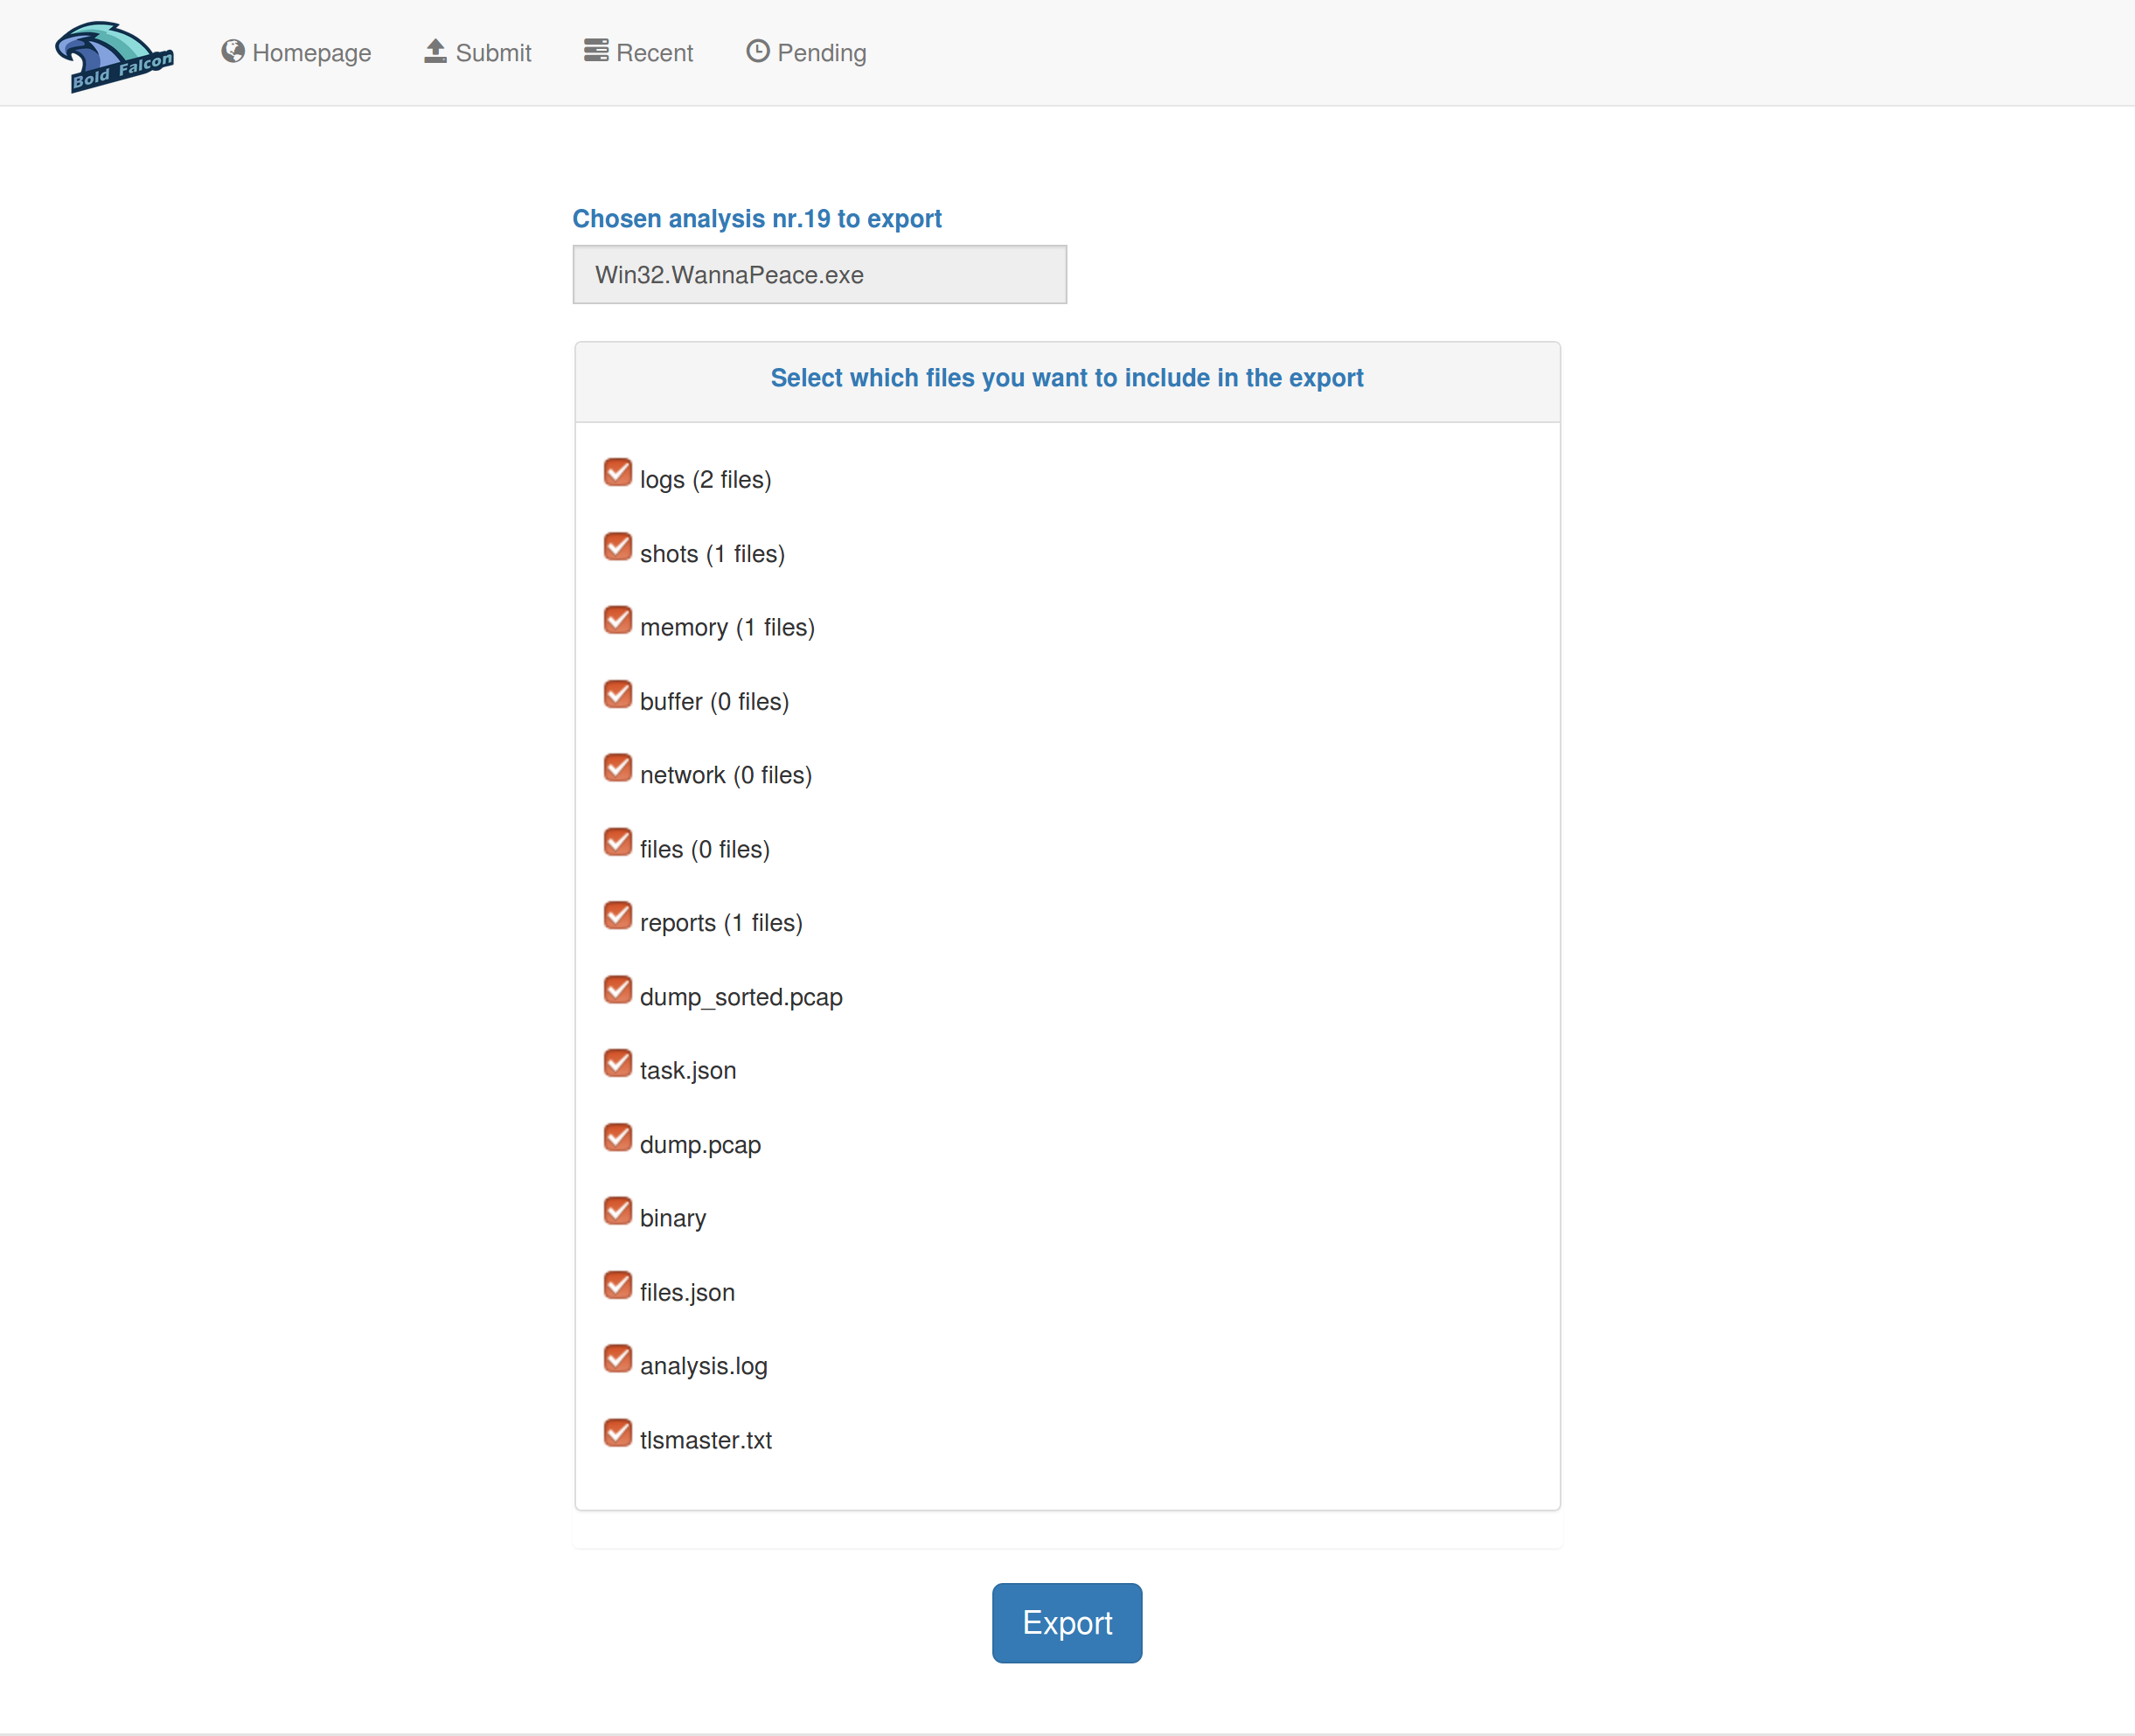
Task: Uncheck the binary checkbox
Action: pos(618,1211)
